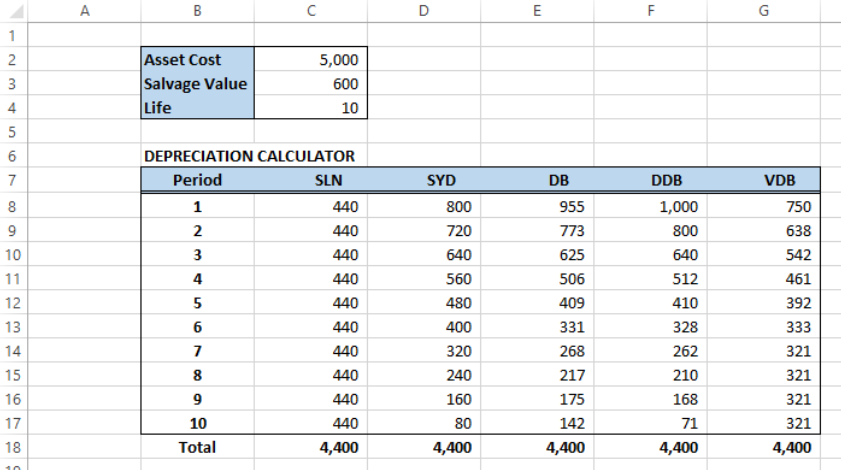841x470 pixels.
Task: Click the Total label cell
Action: point(197,447)
